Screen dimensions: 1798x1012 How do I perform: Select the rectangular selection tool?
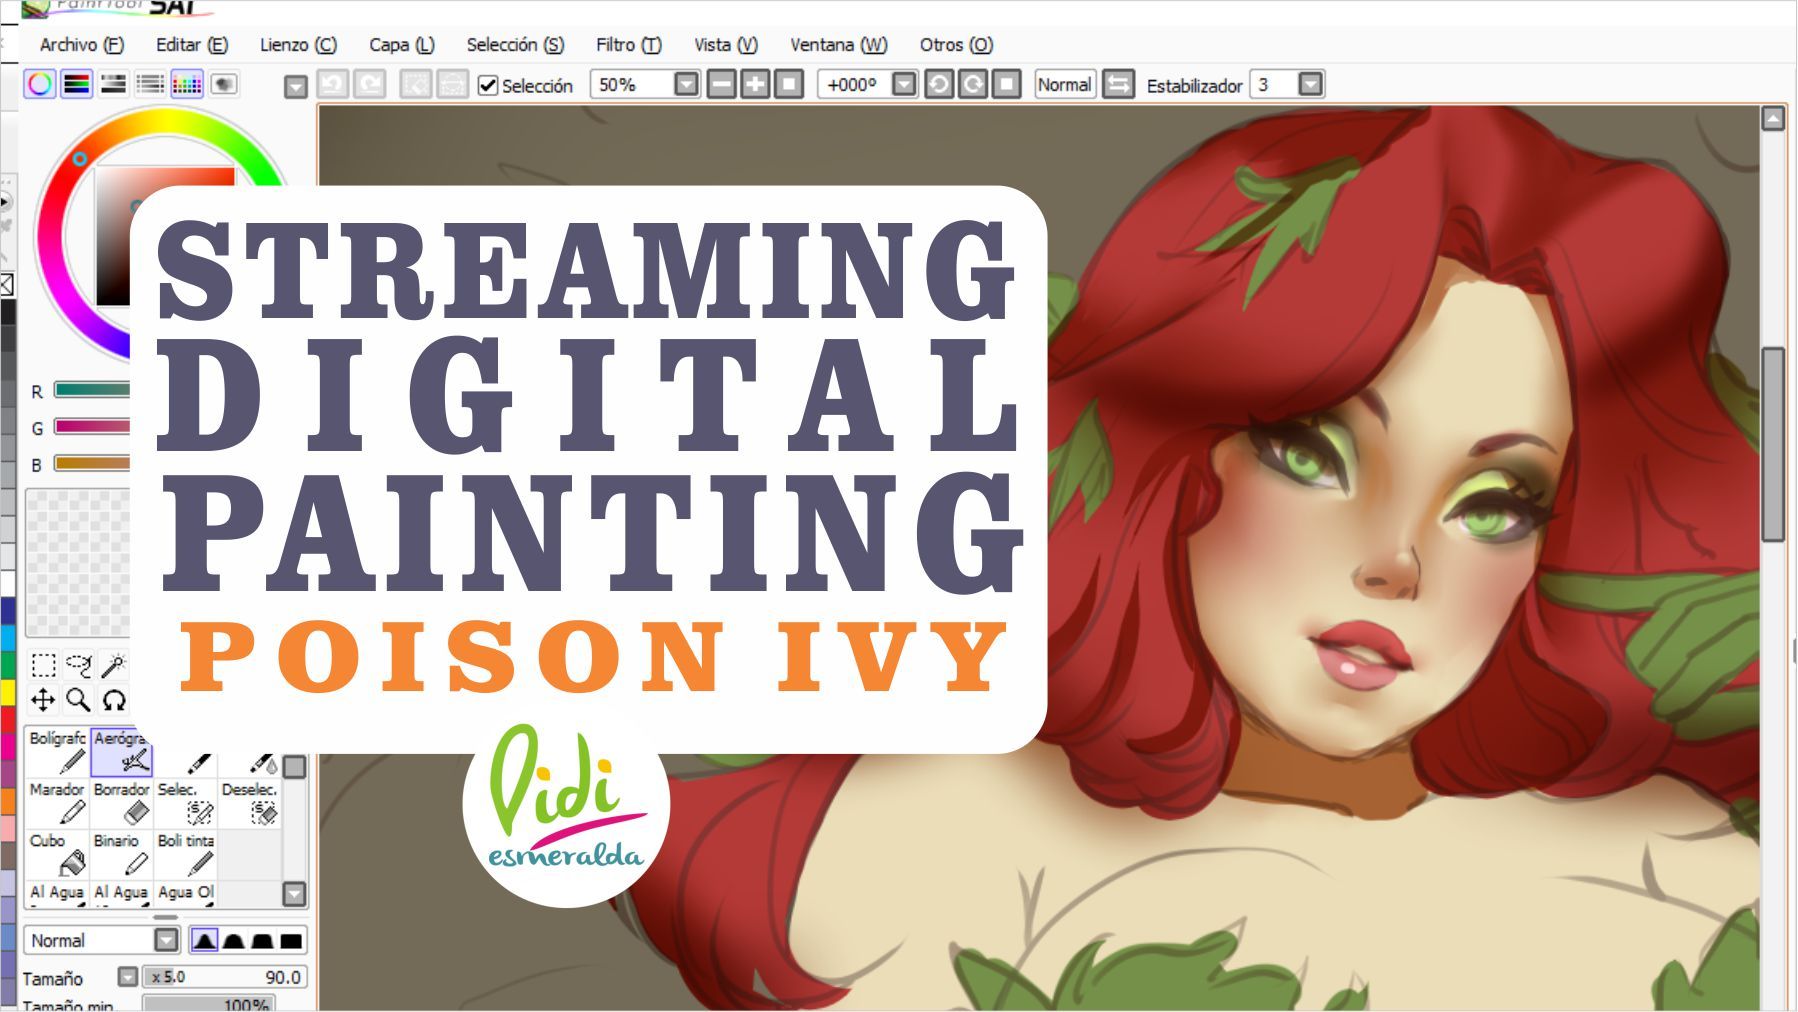click(x=43, y=665)
